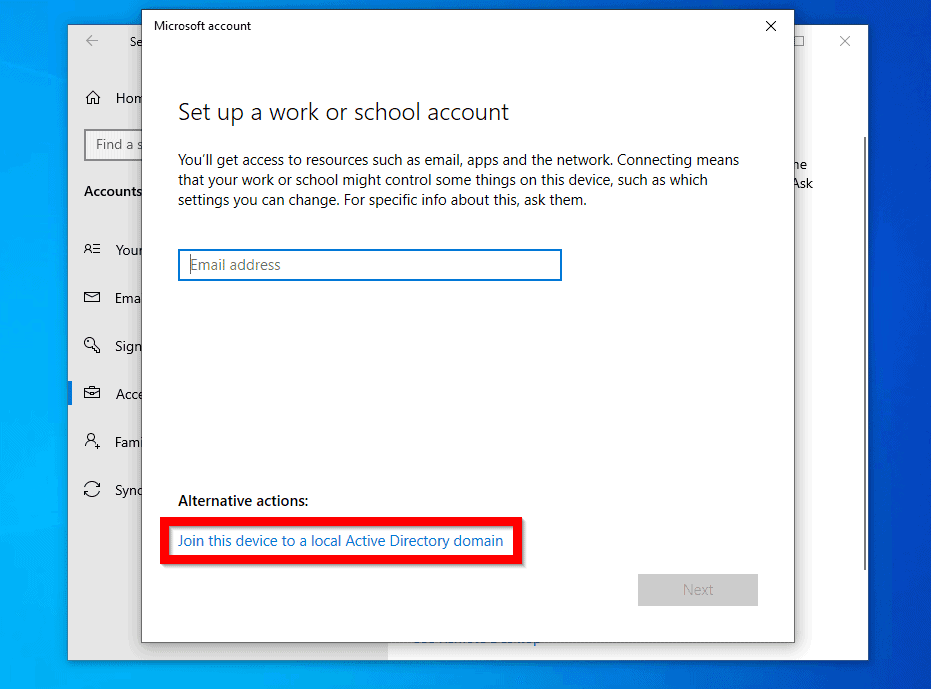The image size is (931, 689).
Task: Dismiss the Microsoft account dialog
Action: 770,26
